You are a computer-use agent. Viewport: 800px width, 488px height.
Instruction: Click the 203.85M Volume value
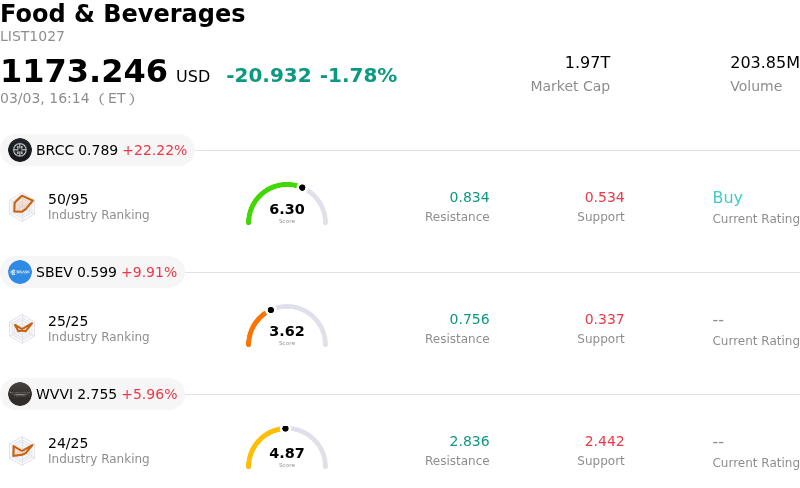click(764, 63)
